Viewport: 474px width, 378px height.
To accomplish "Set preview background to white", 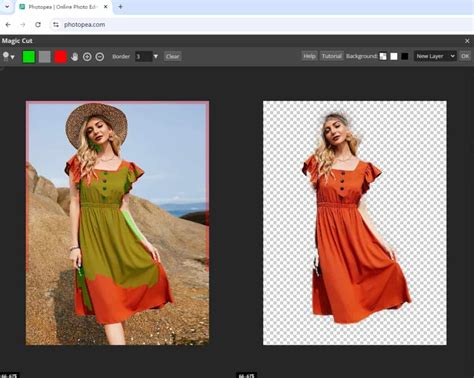I will pyautogui.click(x=394, y=56).
